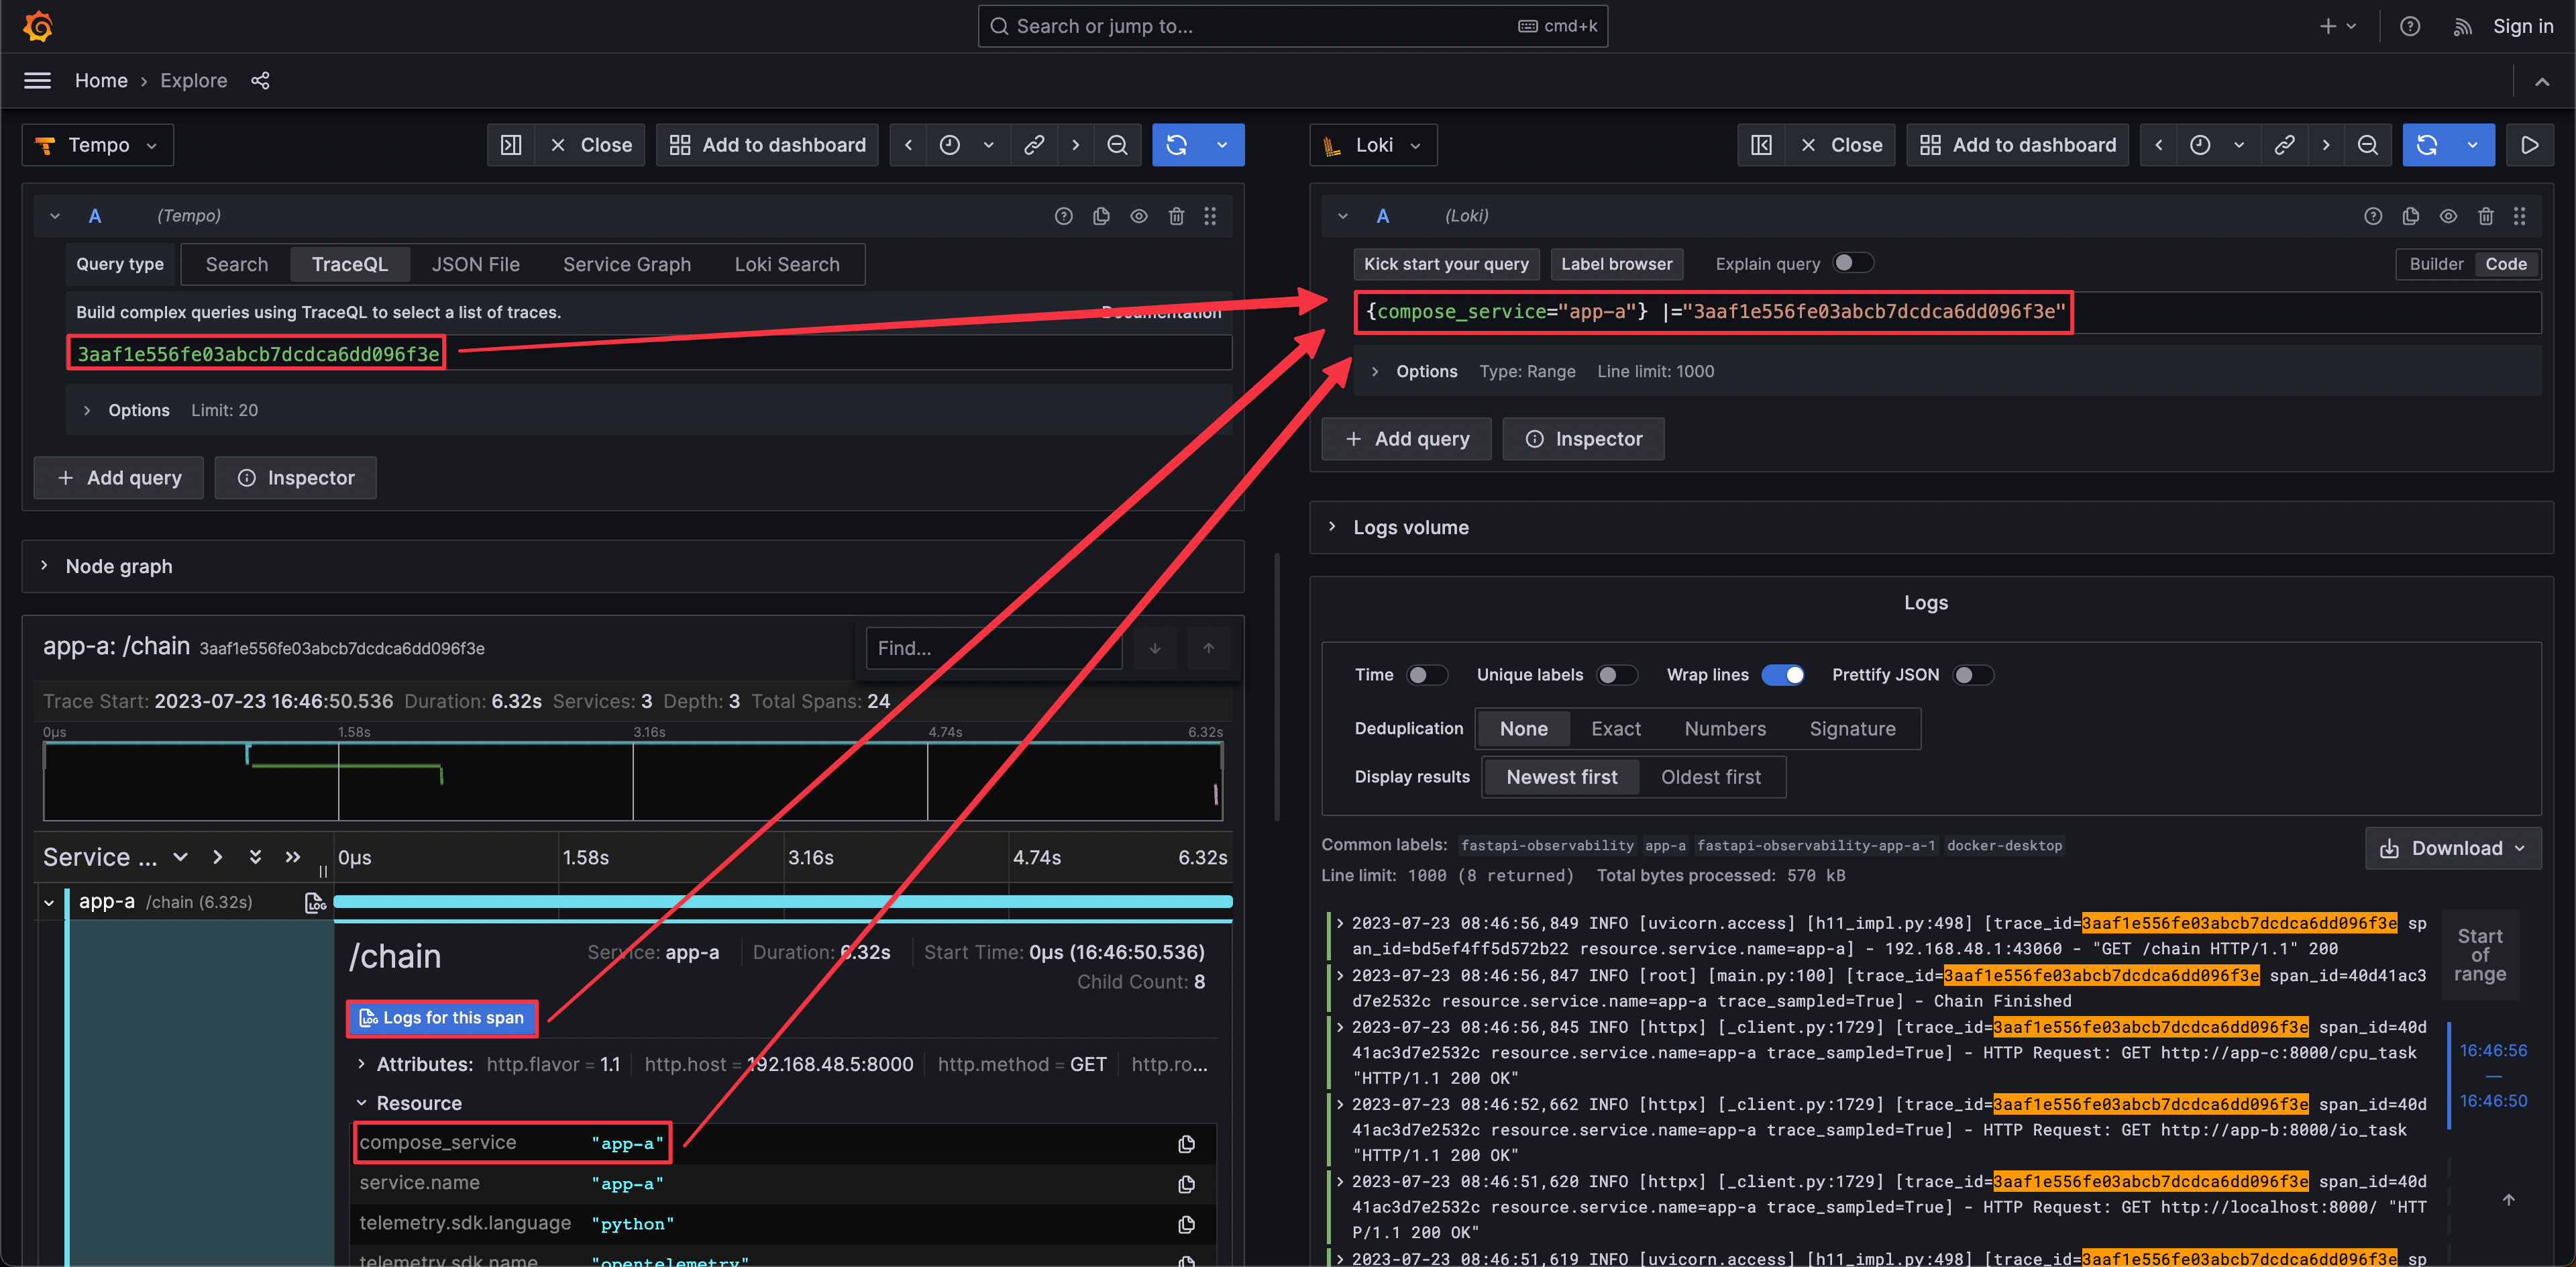Click Logs for this span button
Viewport: 2576px width, 1267px height.
coord(442,1017)
